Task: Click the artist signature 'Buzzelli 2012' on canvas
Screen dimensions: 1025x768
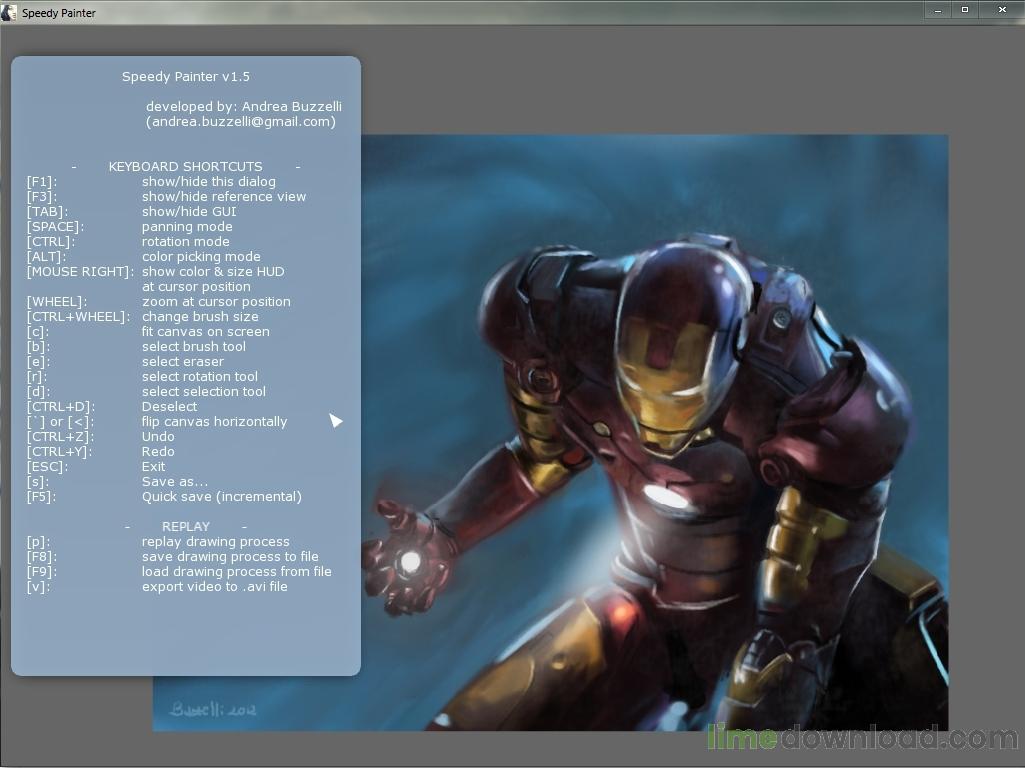Action: click(x=212, y=709)
